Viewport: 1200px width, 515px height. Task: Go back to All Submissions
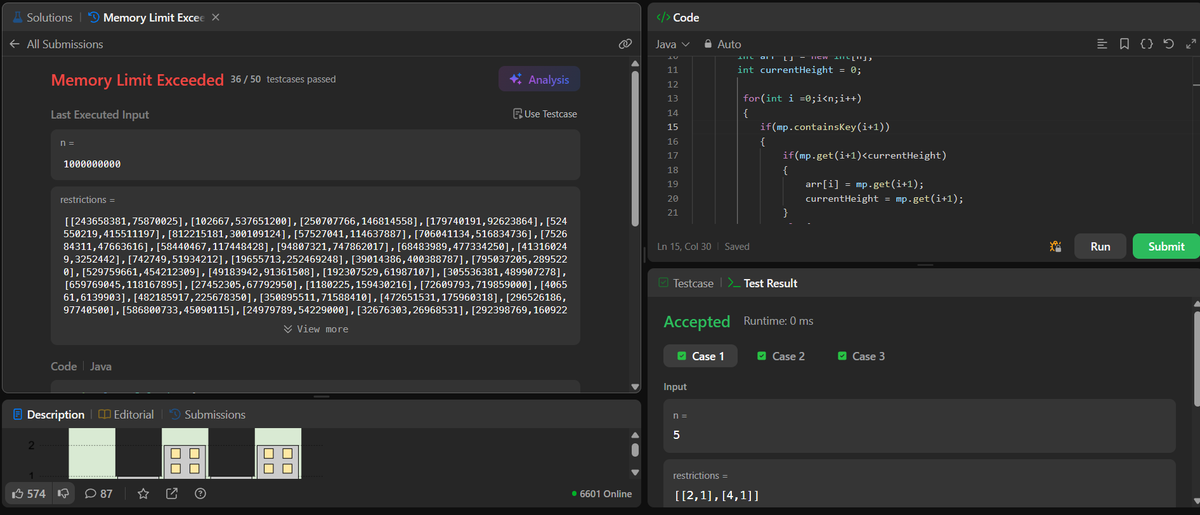coord(56,44)
